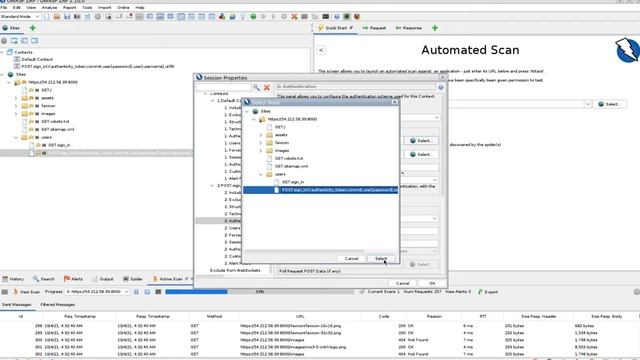Click OK in Session Properties dialog
This screenshot has width=640, height=360.
tap(432, 283)
